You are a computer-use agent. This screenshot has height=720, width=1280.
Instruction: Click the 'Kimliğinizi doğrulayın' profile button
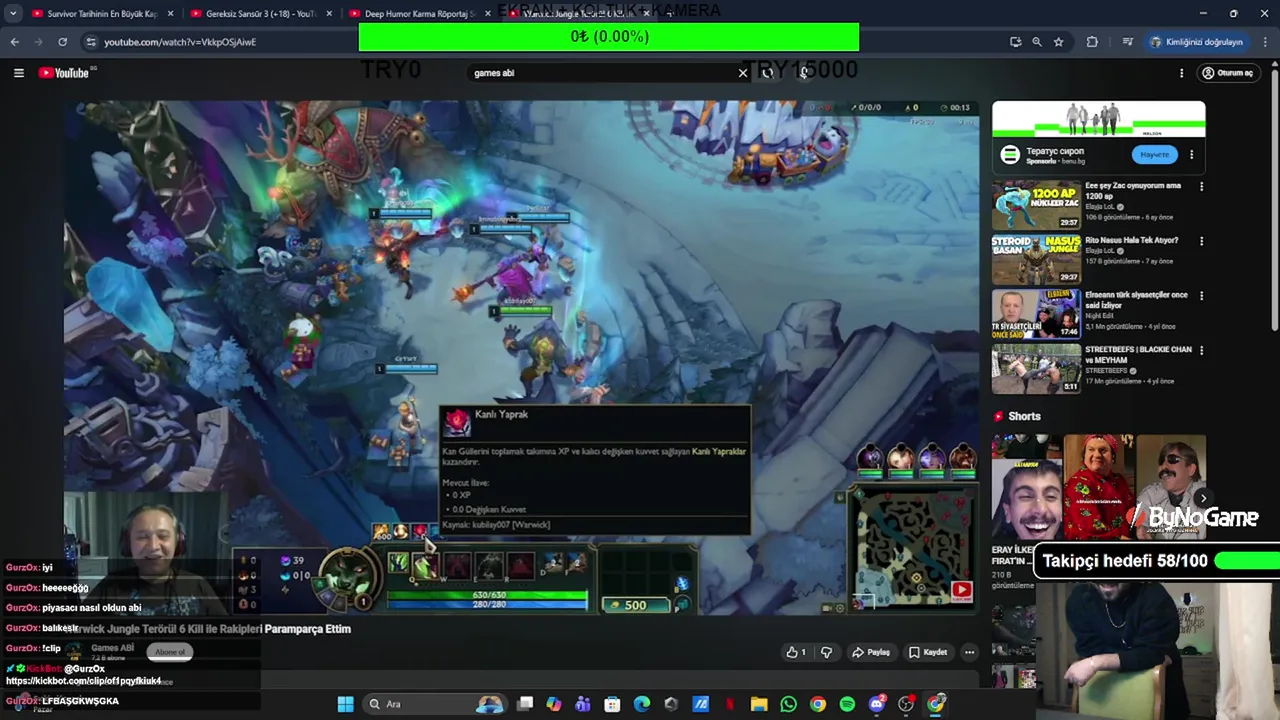click(x=1196, y=42)
